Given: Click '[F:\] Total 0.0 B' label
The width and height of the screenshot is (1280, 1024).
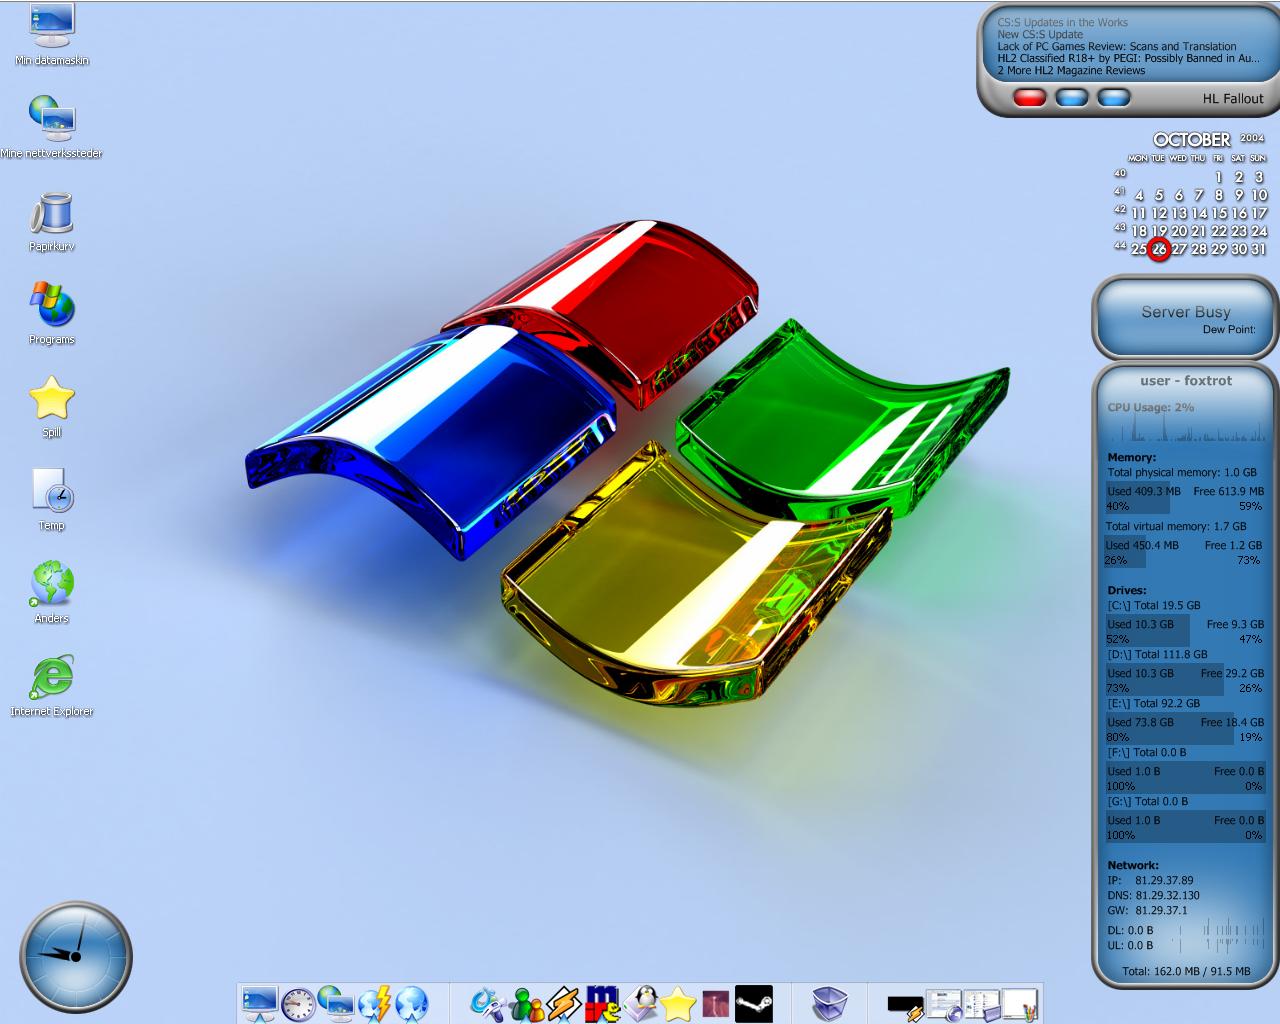Looking at the screenshot, I should coord(1147,752).
